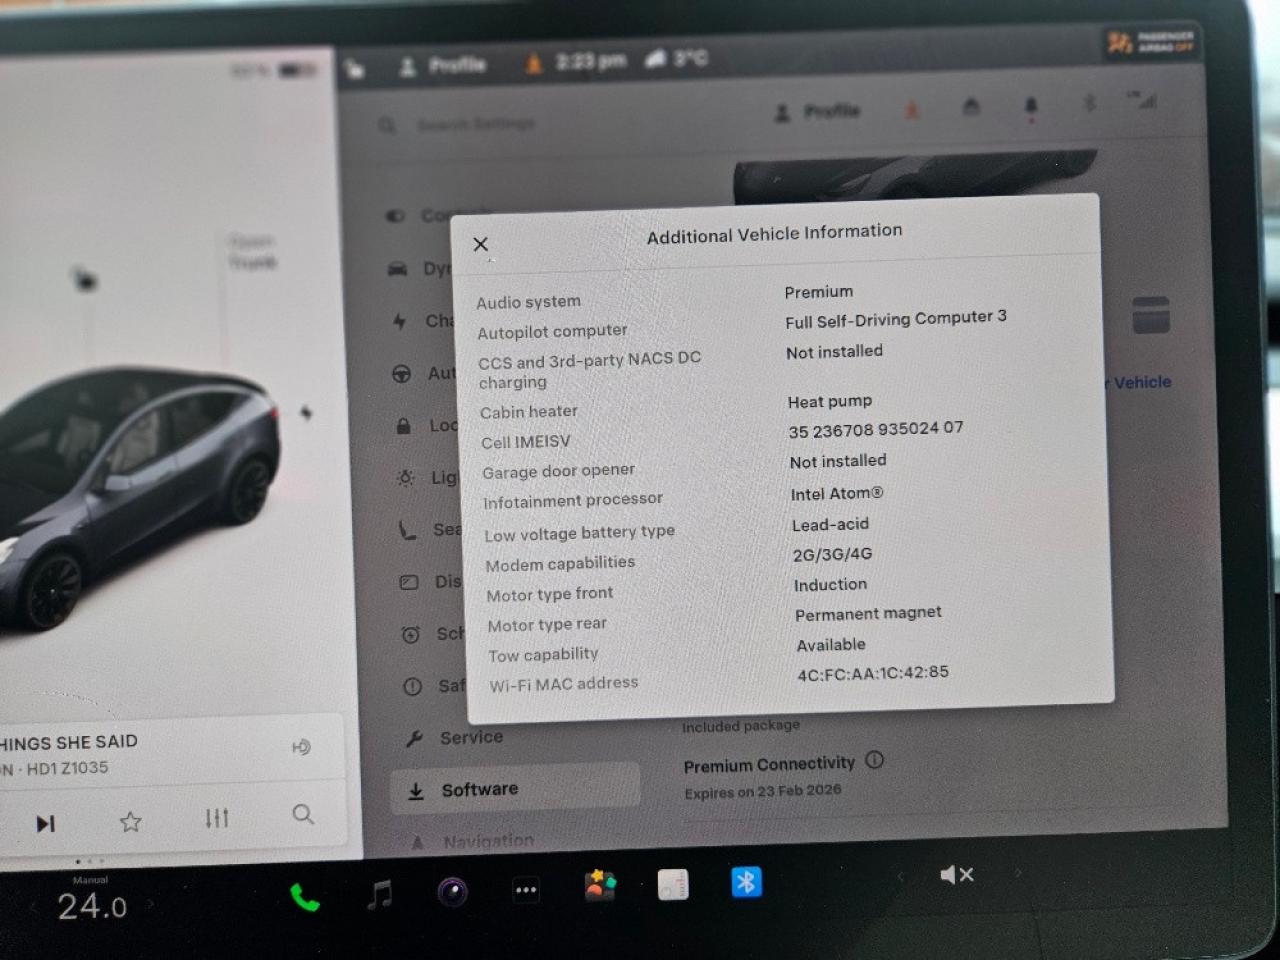Close the Additional Vehicle Information dialog
The height and width of the screenshot is (960, 1280).
pos(481,244)
